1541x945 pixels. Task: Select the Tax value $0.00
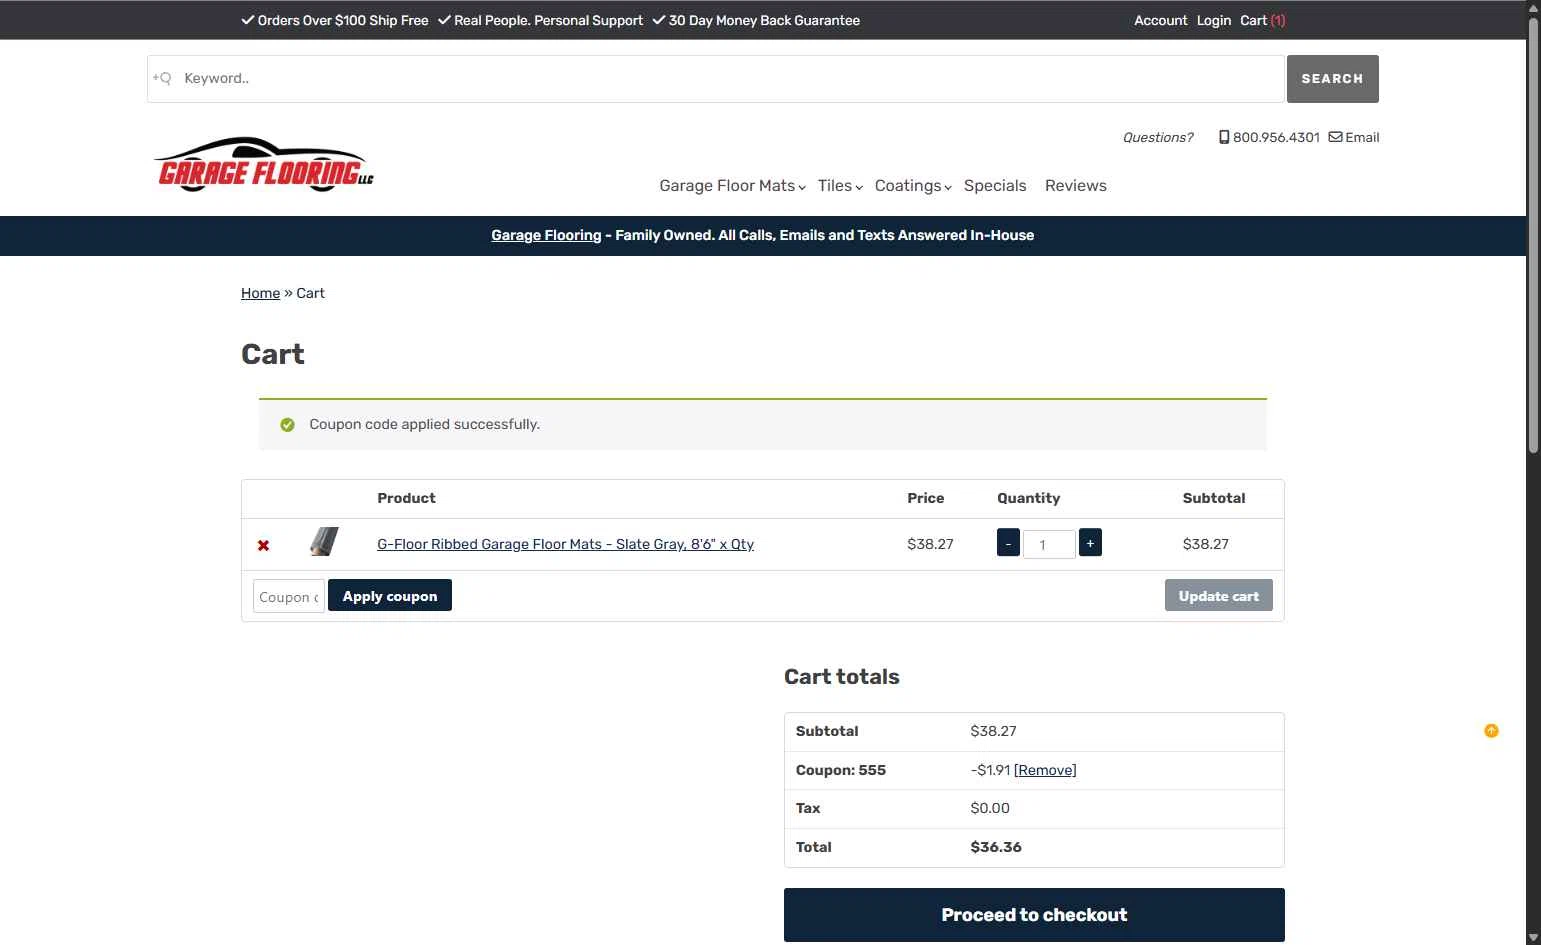click(990, 808)
